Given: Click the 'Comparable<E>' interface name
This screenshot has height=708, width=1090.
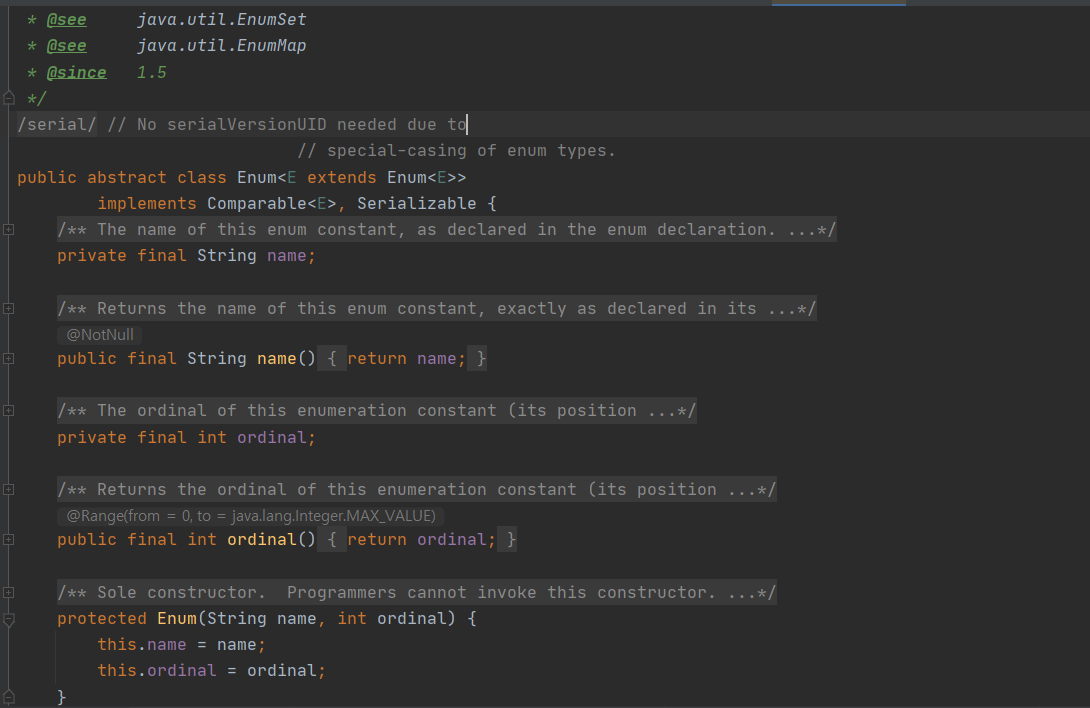Looking at the screenshot, I should pyautogui.click(x=272, y=204).
